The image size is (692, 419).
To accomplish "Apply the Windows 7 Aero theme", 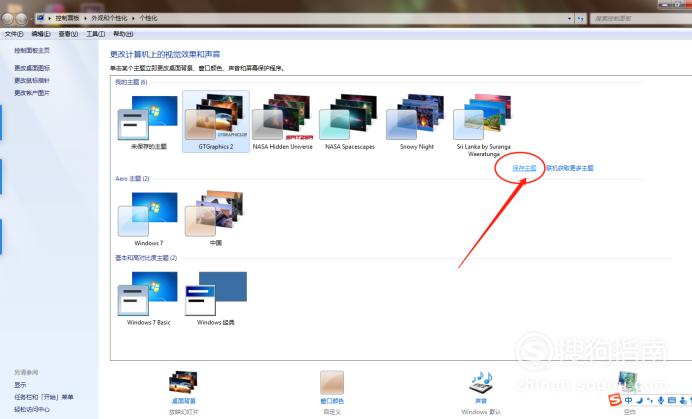I will [x=148, y=219].
